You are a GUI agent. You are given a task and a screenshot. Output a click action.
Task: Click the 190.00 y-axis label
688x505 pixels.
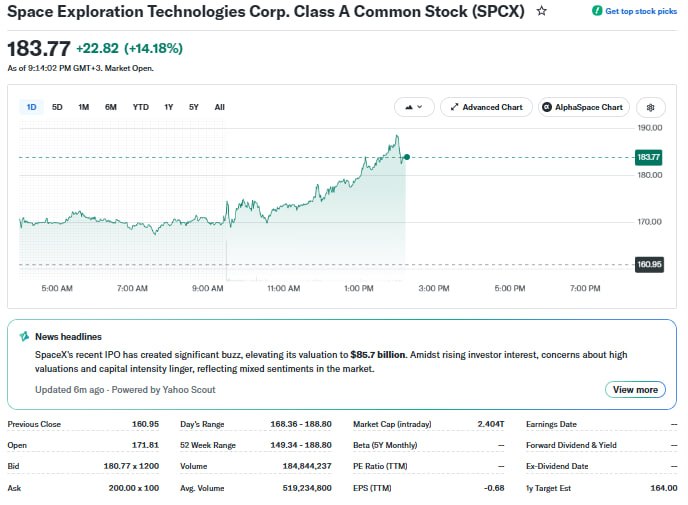point(650,128)
